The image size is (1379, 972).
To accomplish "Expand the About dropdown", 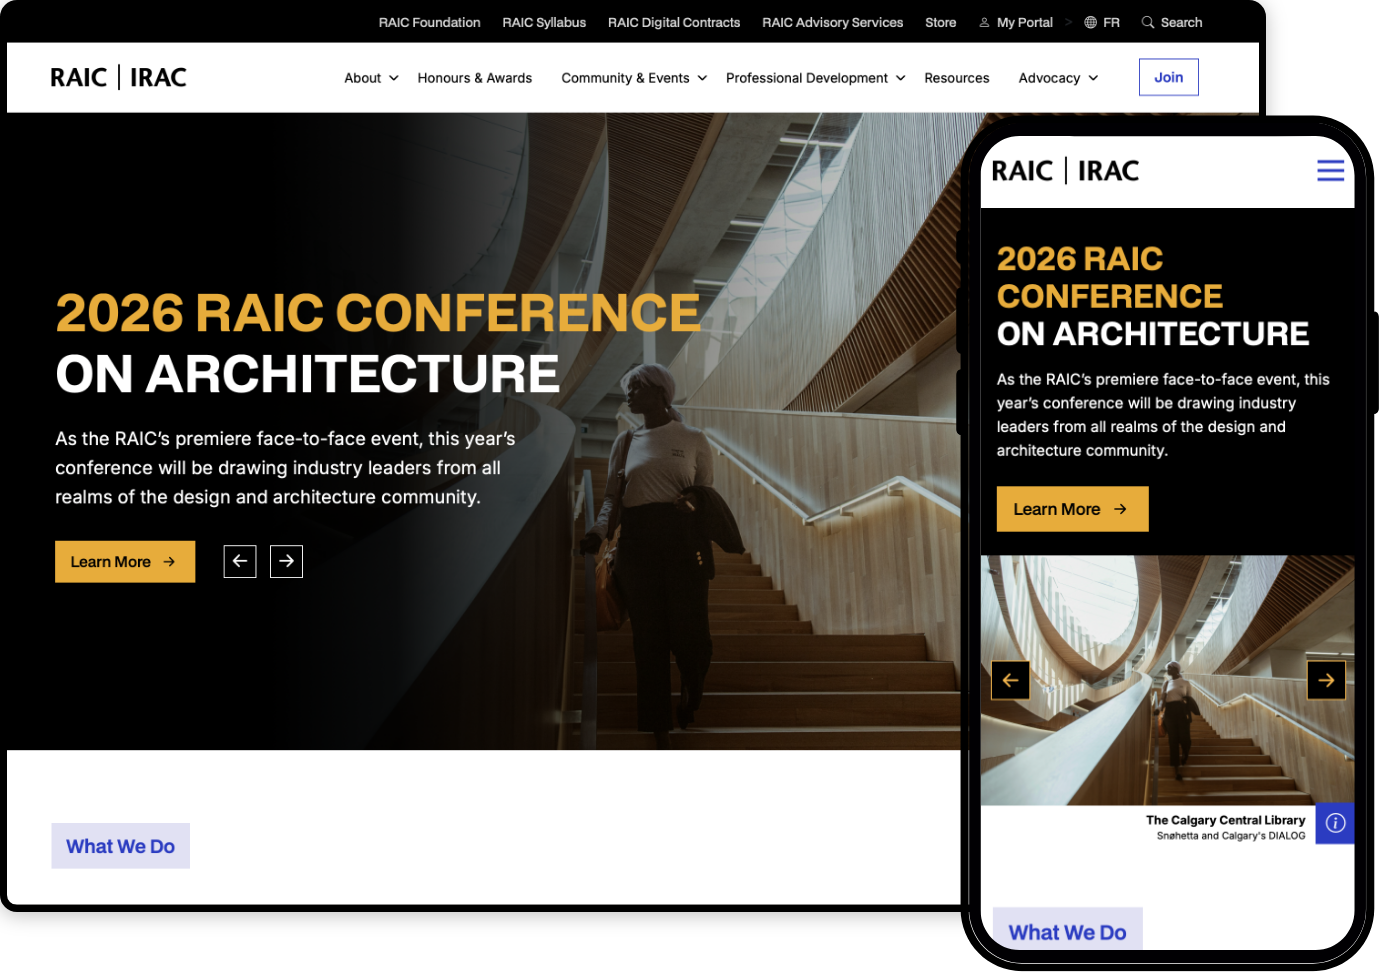I will (x=363, y=77).
